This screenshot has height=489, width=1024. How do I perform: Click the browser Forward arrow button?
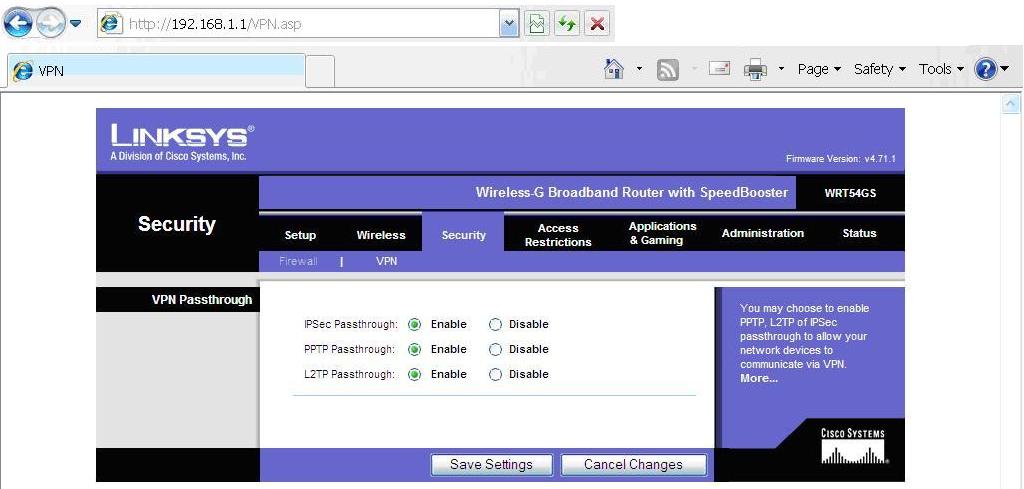(50, 24)
